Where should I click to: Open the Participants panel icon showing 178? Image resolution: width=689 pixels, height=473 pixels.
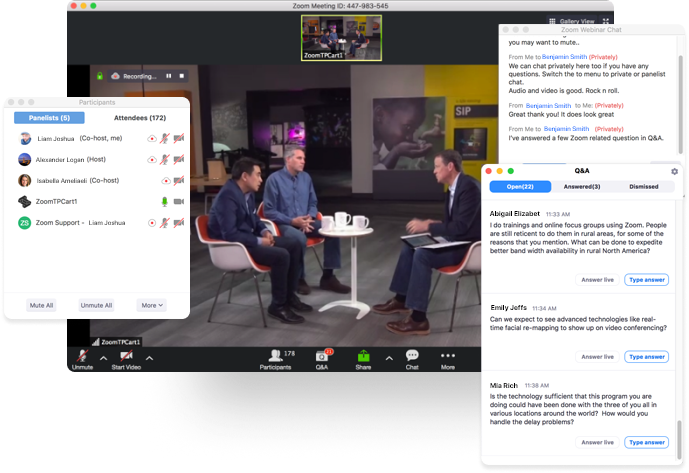pos(276,355)
